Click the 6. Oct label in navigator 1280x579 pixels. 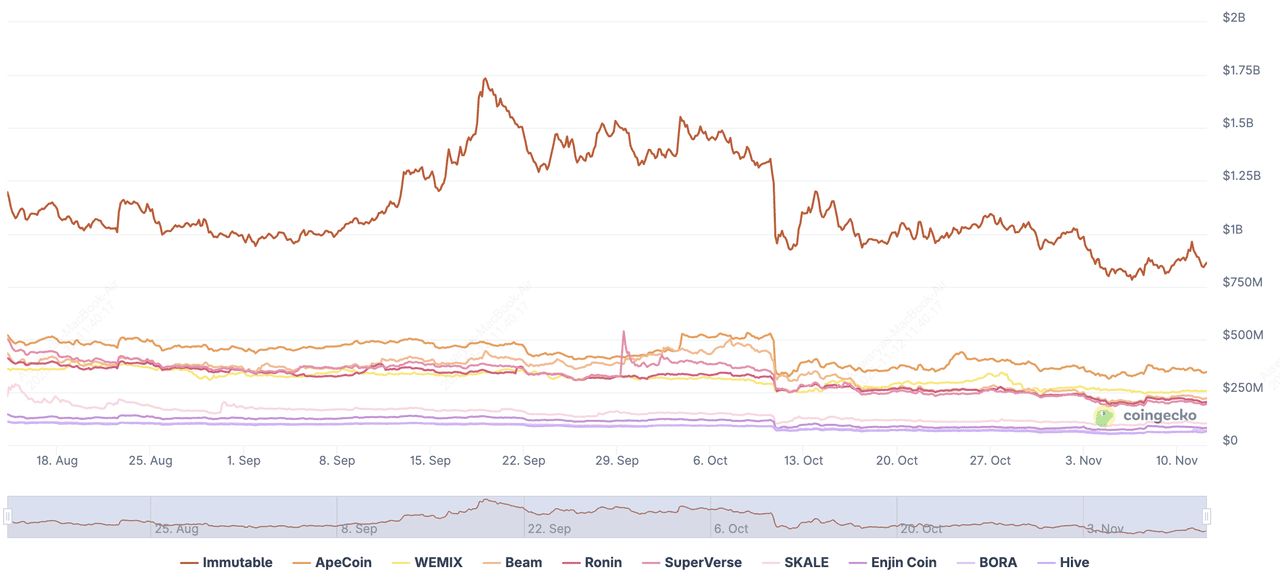731,529
